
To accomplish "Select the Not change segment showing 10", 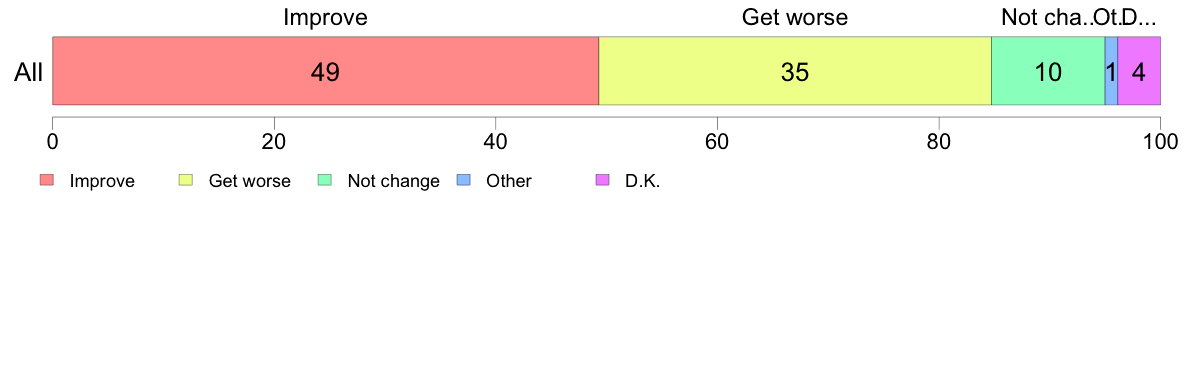I will pos(1049,70).
